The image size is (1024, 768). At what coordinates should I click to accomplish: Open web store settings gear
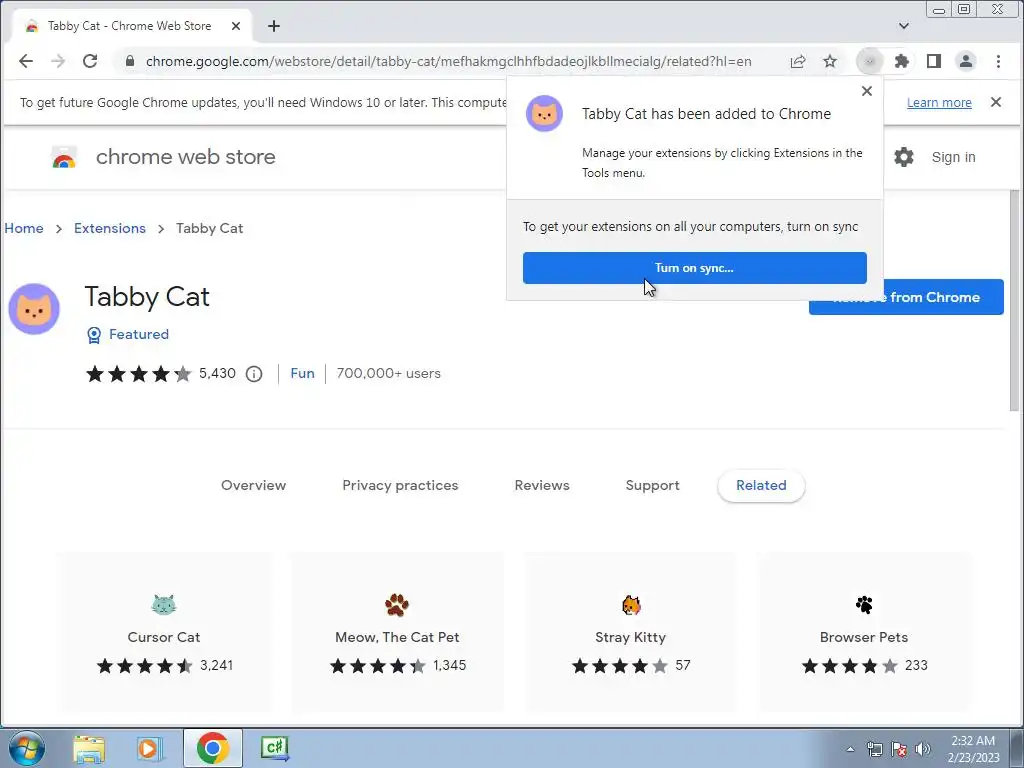click(x=904, y=157)
